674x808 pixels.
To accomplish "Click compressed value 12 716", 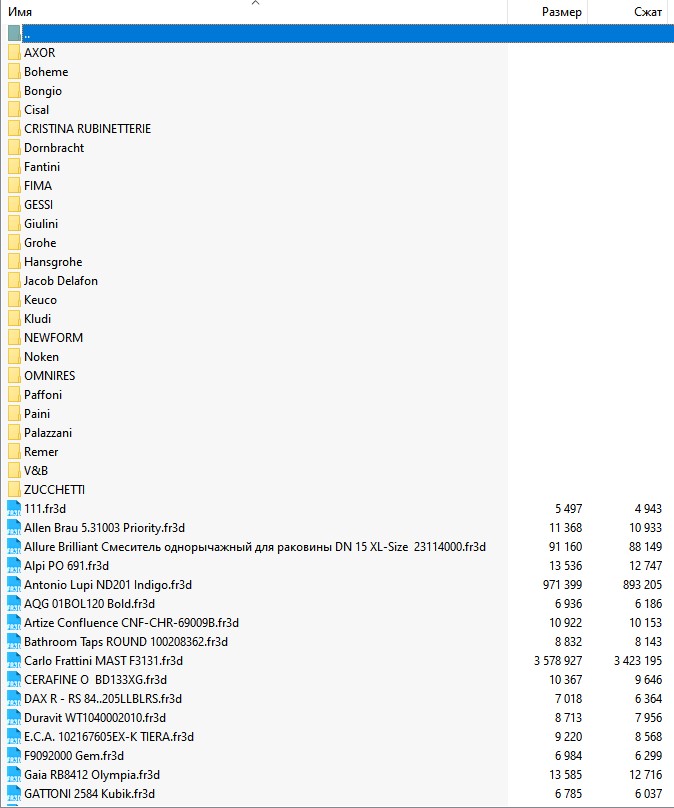I will 645,775.
